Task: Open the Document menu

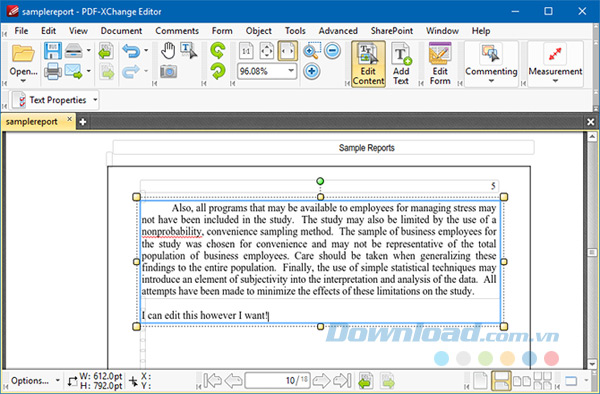Action: pyautogui.click(x=121, y=31)
